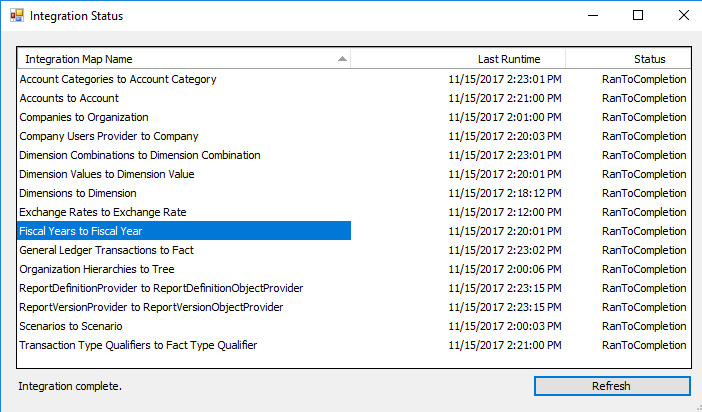702x412 pixels.
Task: Select Organization Hierarchies to Tree row
Action: pyautogui.click(x=354, y=269)
